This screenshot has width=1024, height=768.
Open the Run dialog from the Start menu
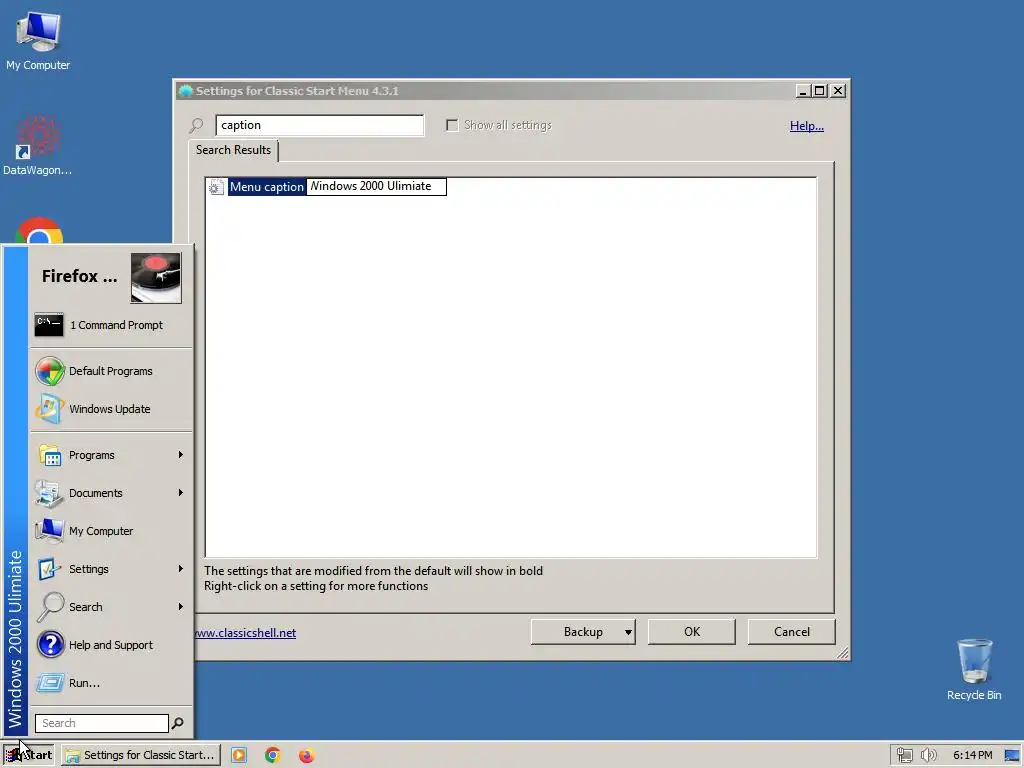(x=111, y=682)
